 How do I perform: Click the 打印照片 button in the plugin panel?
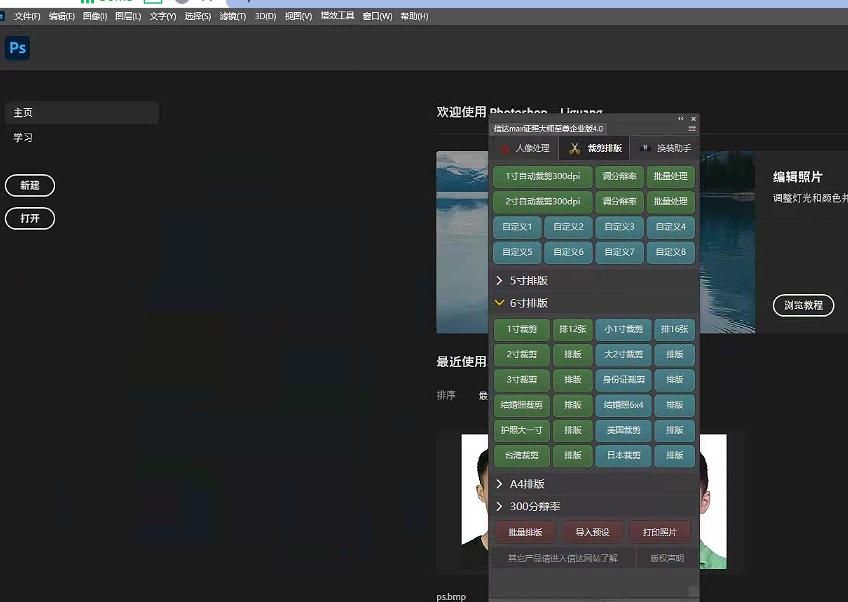660,531
